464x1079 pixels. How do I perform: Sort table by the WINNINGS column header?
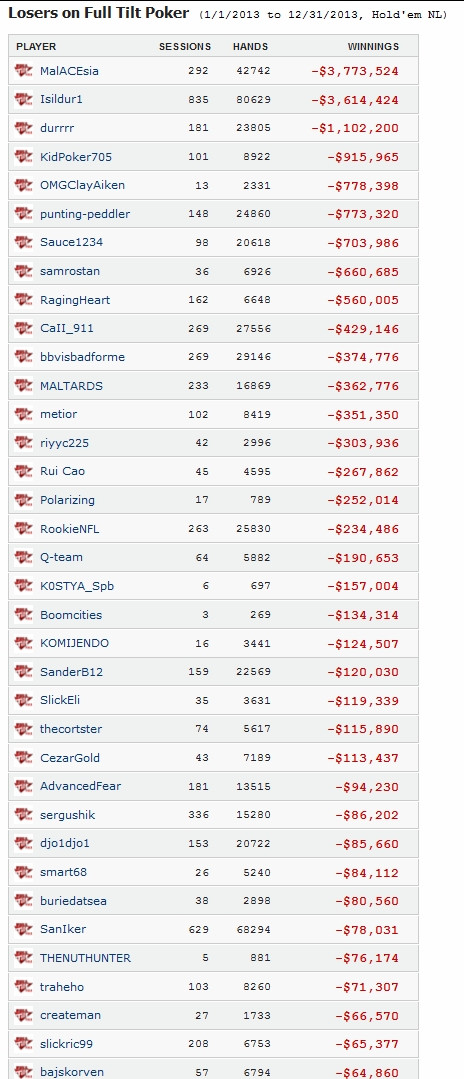(373, 47)
